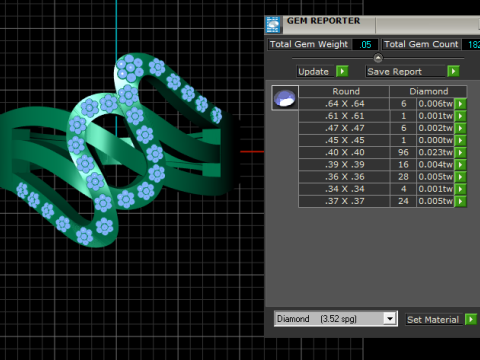Click the 0.004tw weight cell
This screenshot has width=480, height=360.
[435, 165]
